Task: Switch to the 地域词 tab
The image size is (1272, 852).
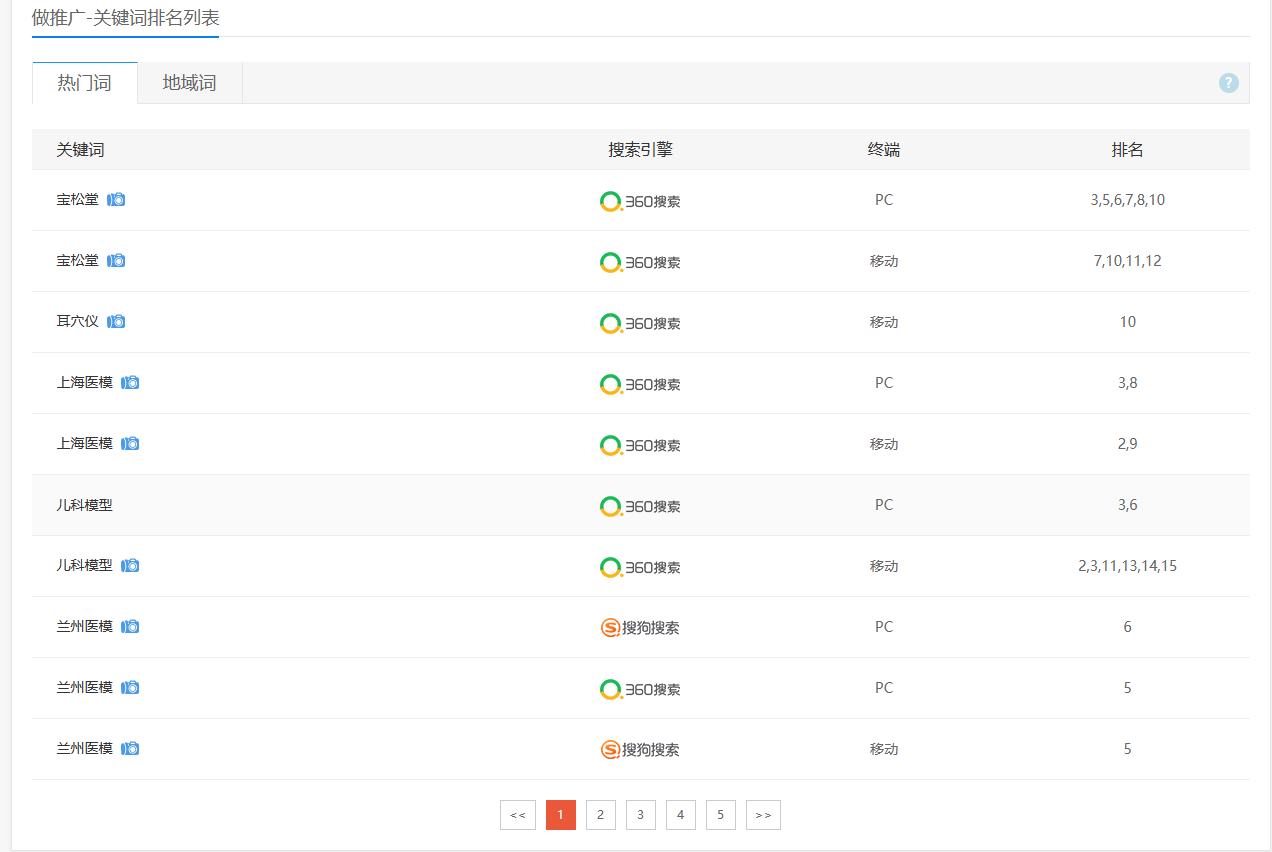Action: pyautogui.click(x=190, y=83)
